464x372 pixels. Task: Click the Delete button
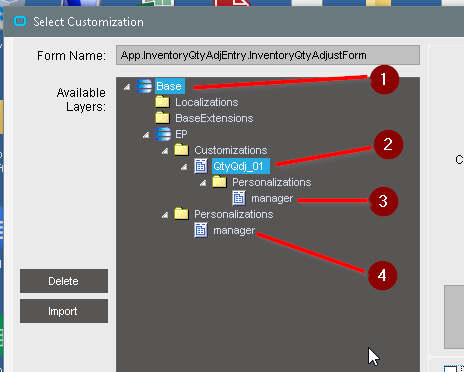coord(64,281)
